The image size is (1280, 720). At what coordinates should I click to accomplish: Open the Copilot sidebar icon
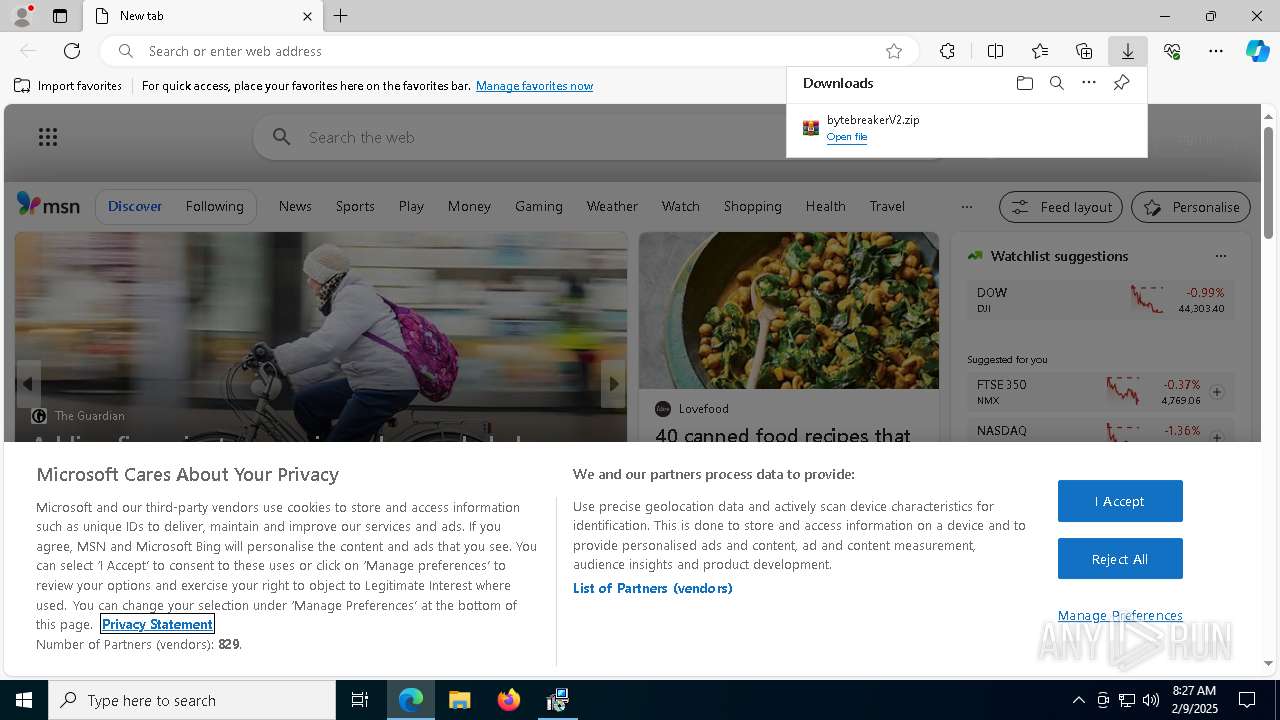[x=1257, y=51]
